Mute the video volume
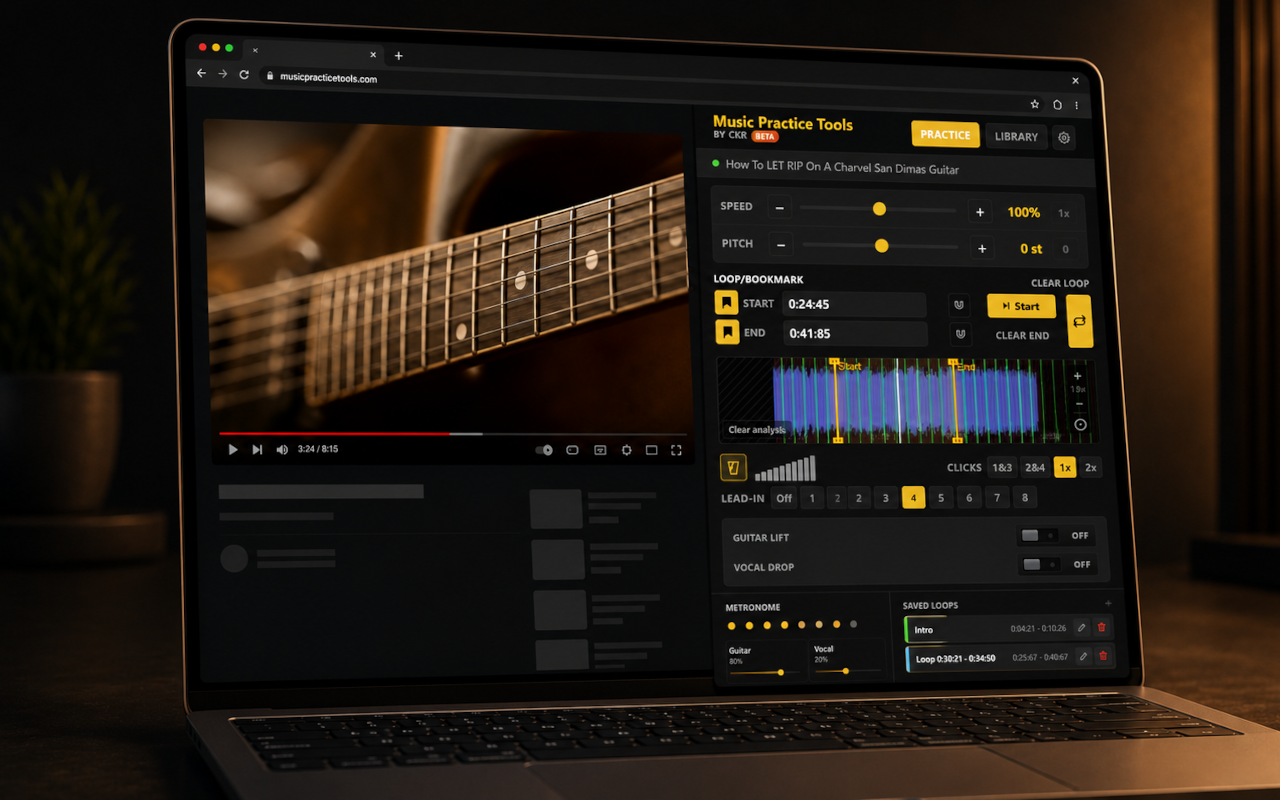 click(x=282, y=450)
